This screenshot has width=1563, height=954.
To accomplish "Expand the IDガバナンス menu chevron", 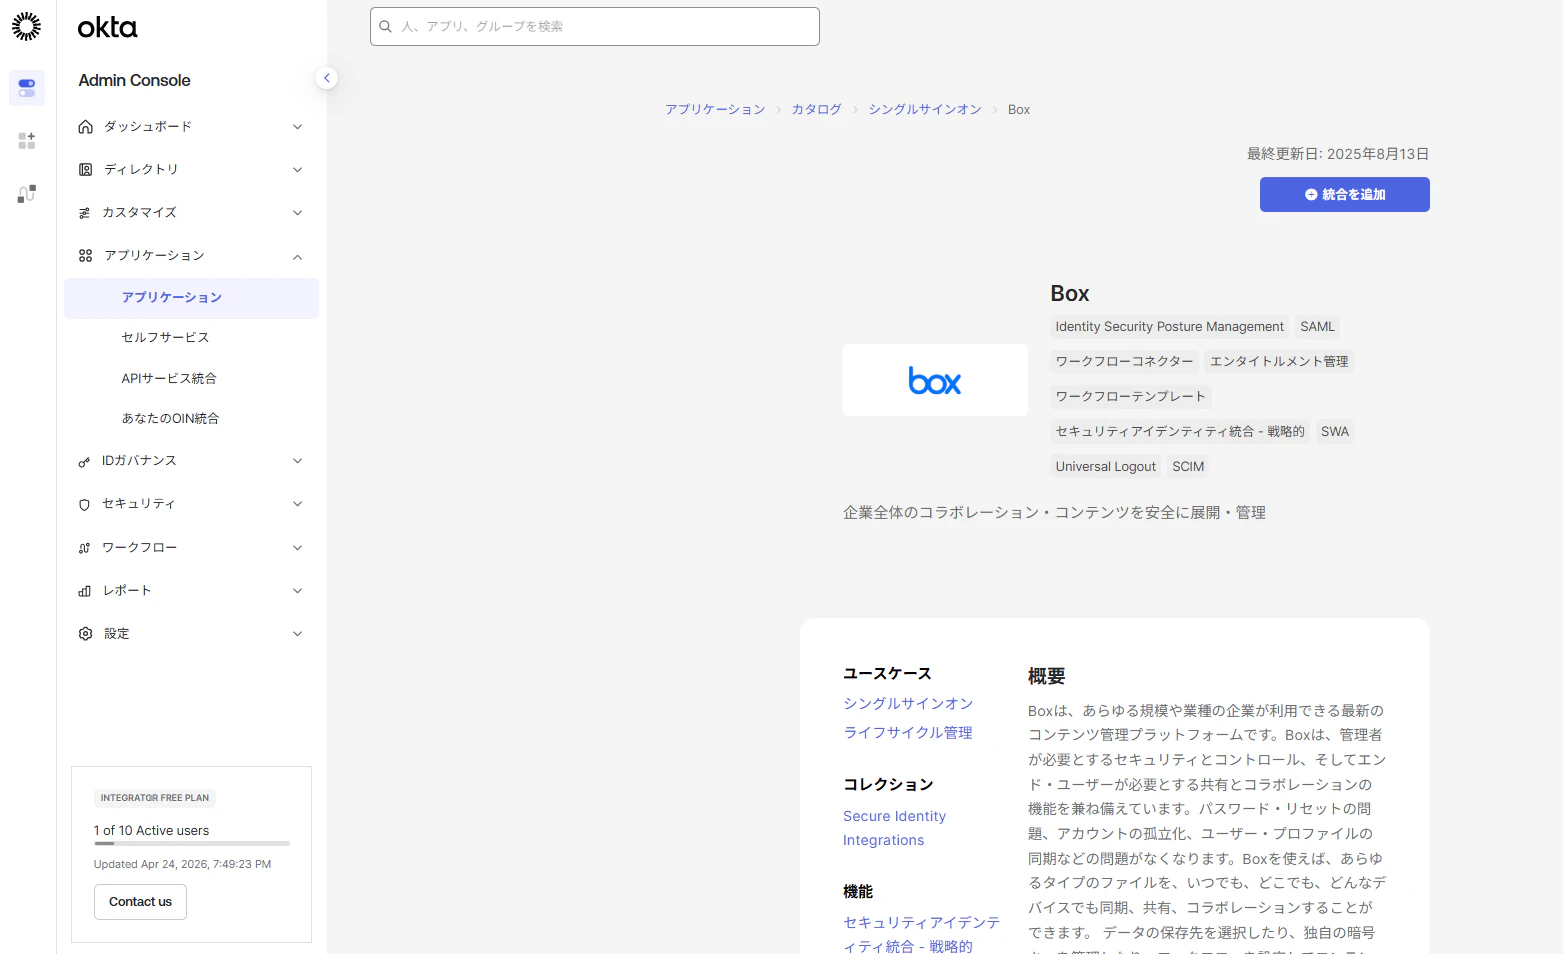I will coord(297,461).
